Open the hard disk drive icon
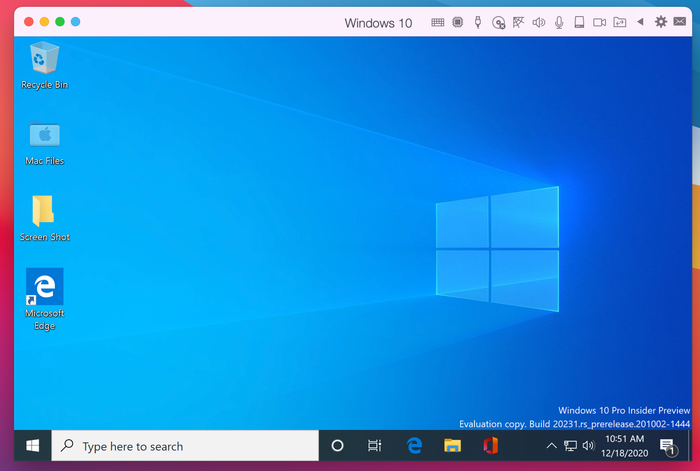700x471 pixels. 579,22
